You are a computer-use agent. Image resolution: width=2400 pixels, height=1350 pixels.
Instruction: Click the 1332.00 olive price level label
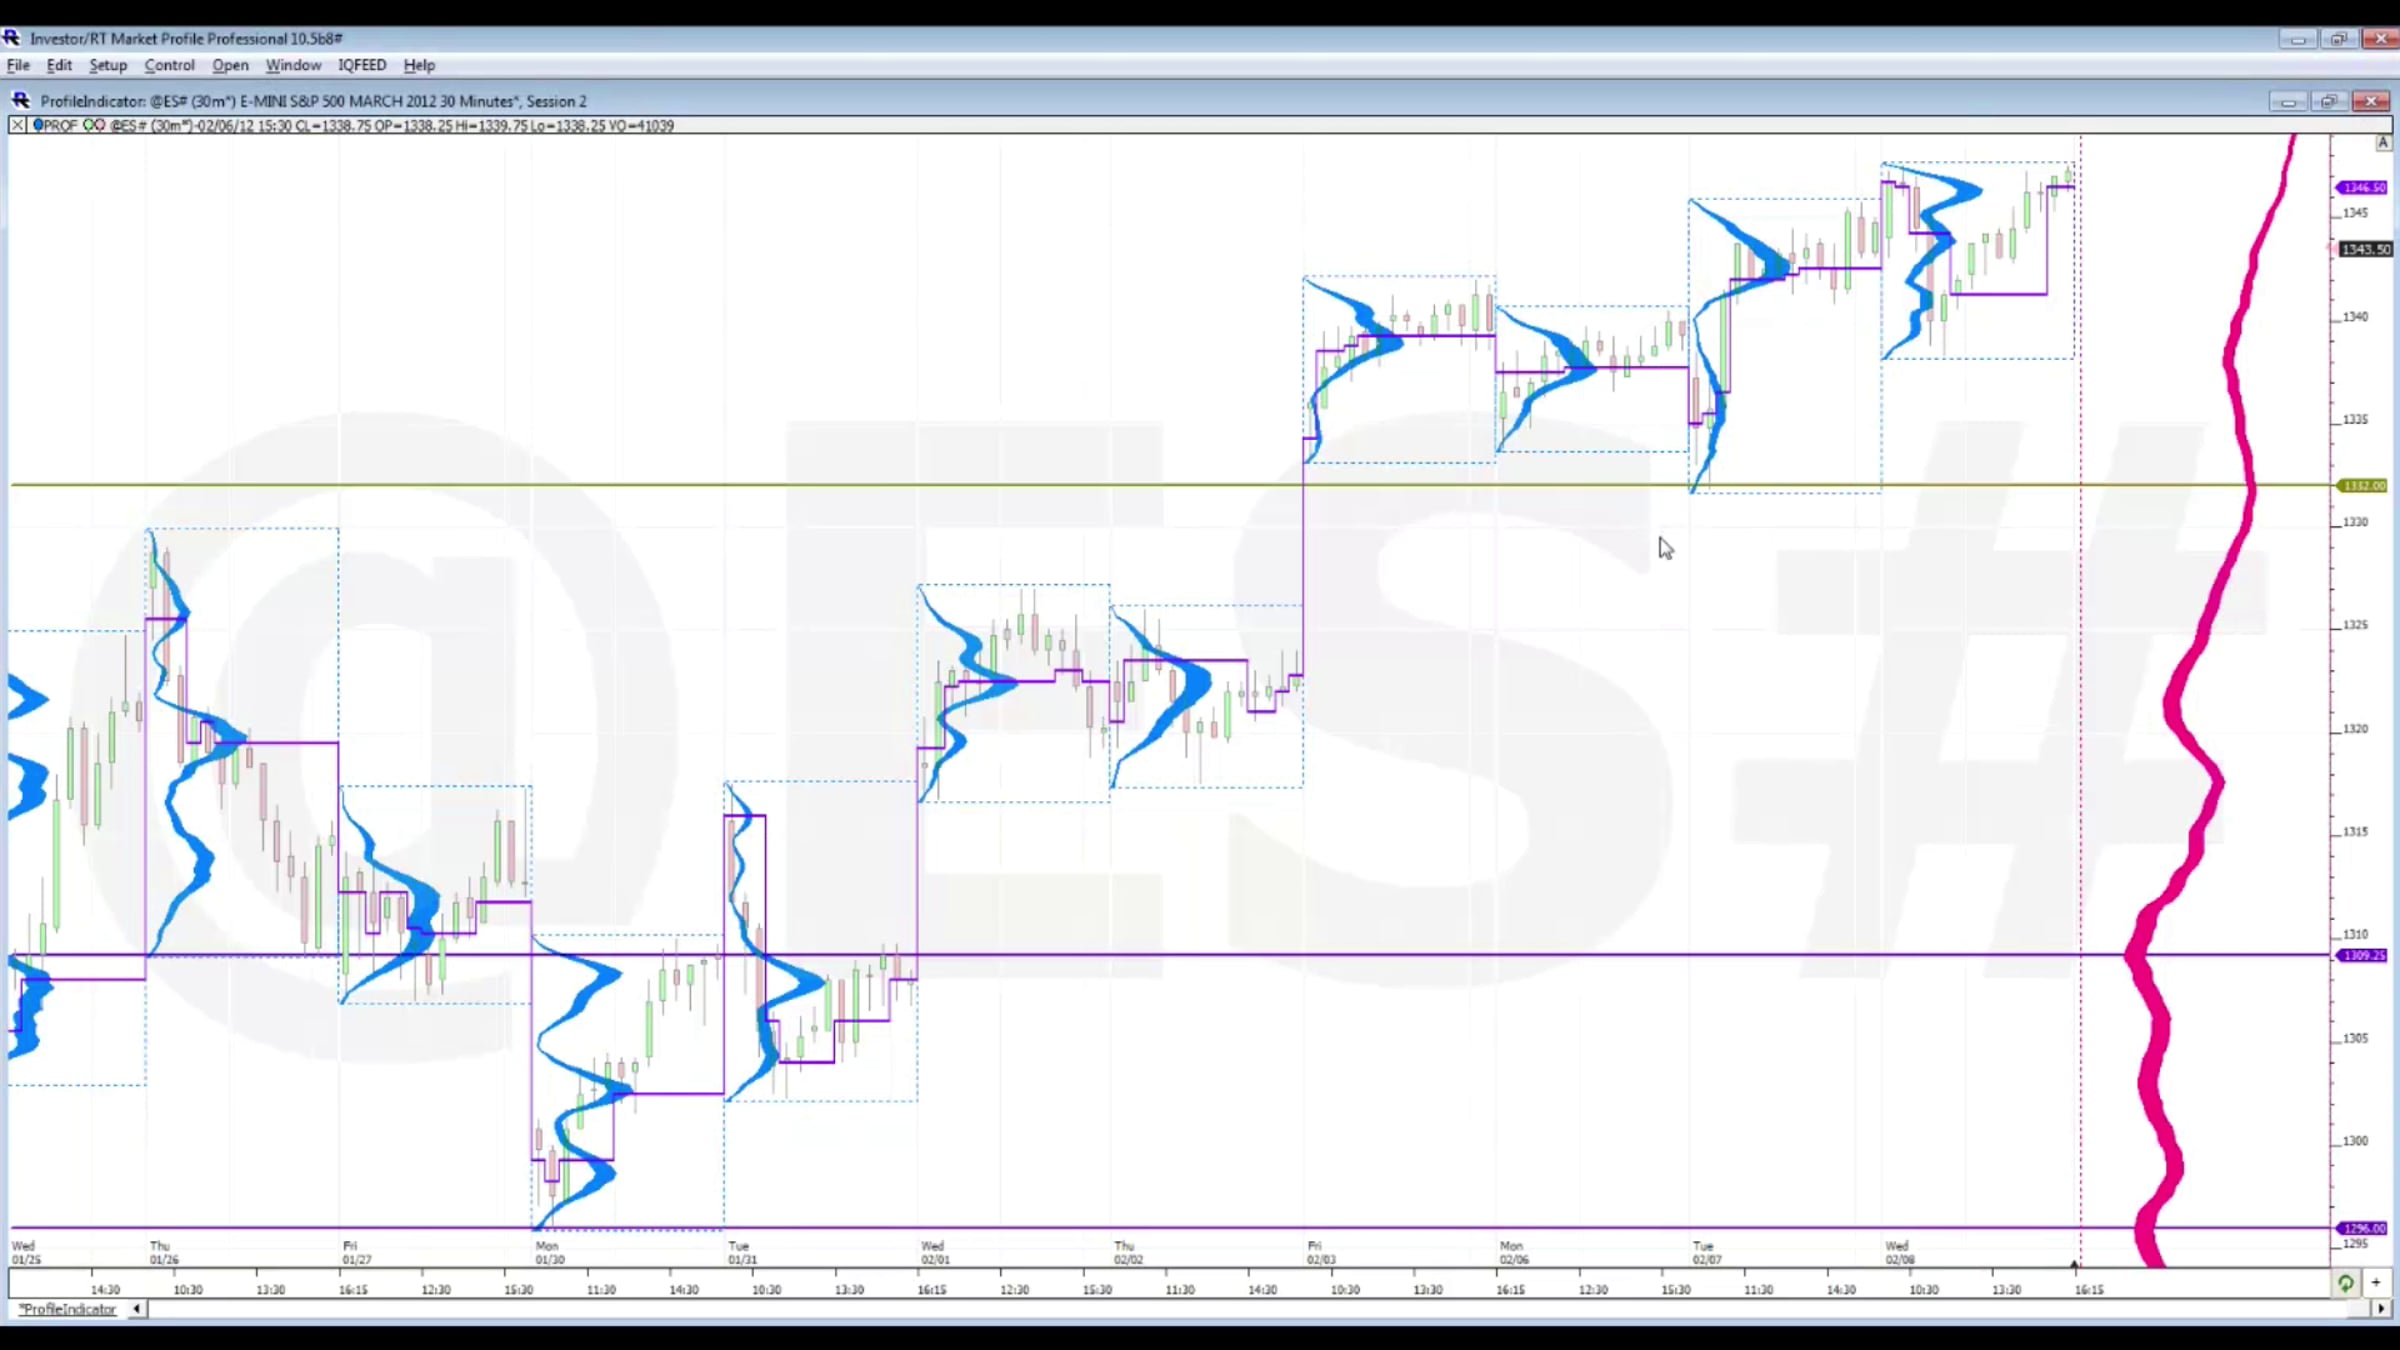coord(2363,486)
